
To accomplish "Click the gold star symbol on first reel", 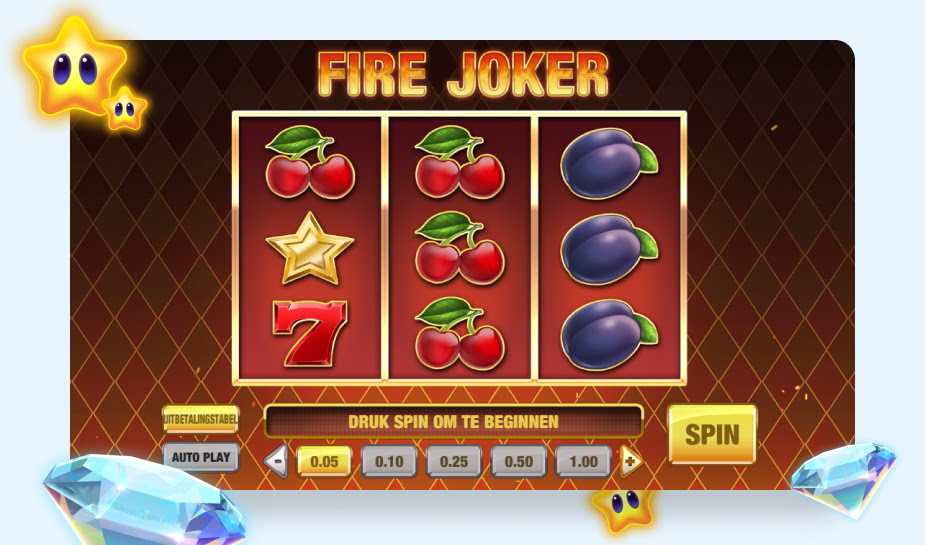I will click(x=310, y=249).
